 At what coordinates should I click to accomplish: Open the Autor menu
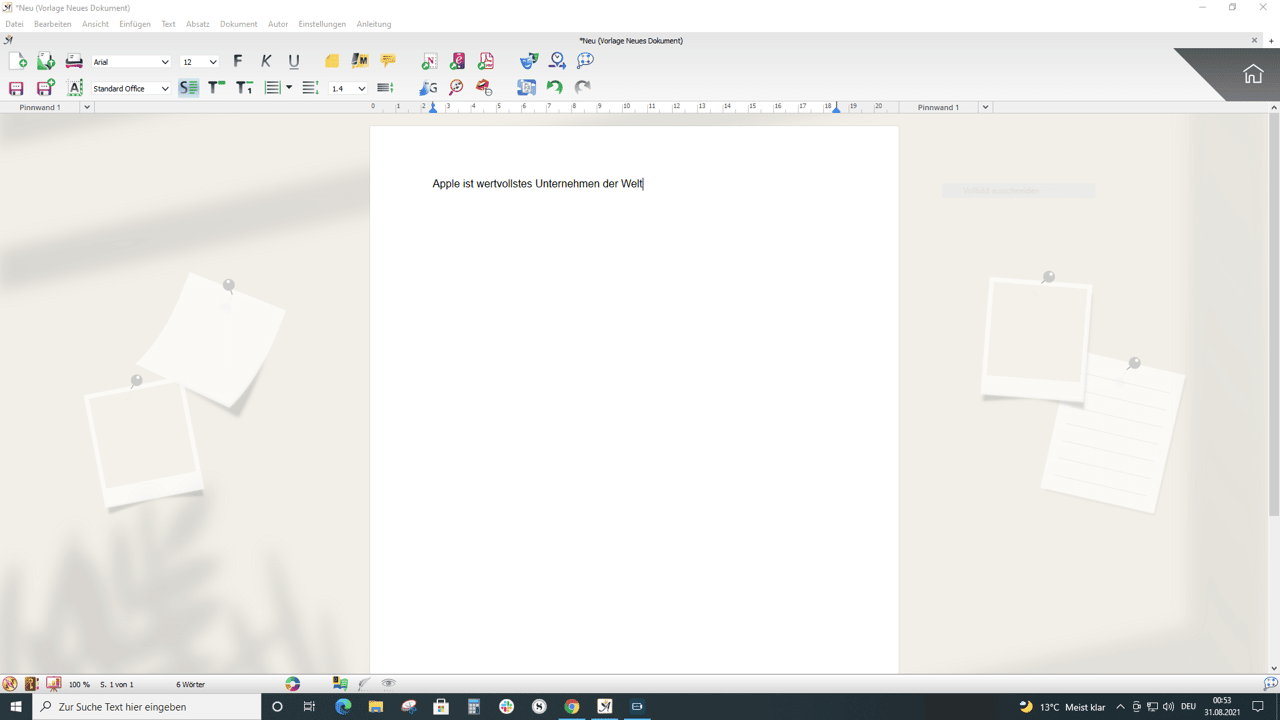click(x=278, y=24)
